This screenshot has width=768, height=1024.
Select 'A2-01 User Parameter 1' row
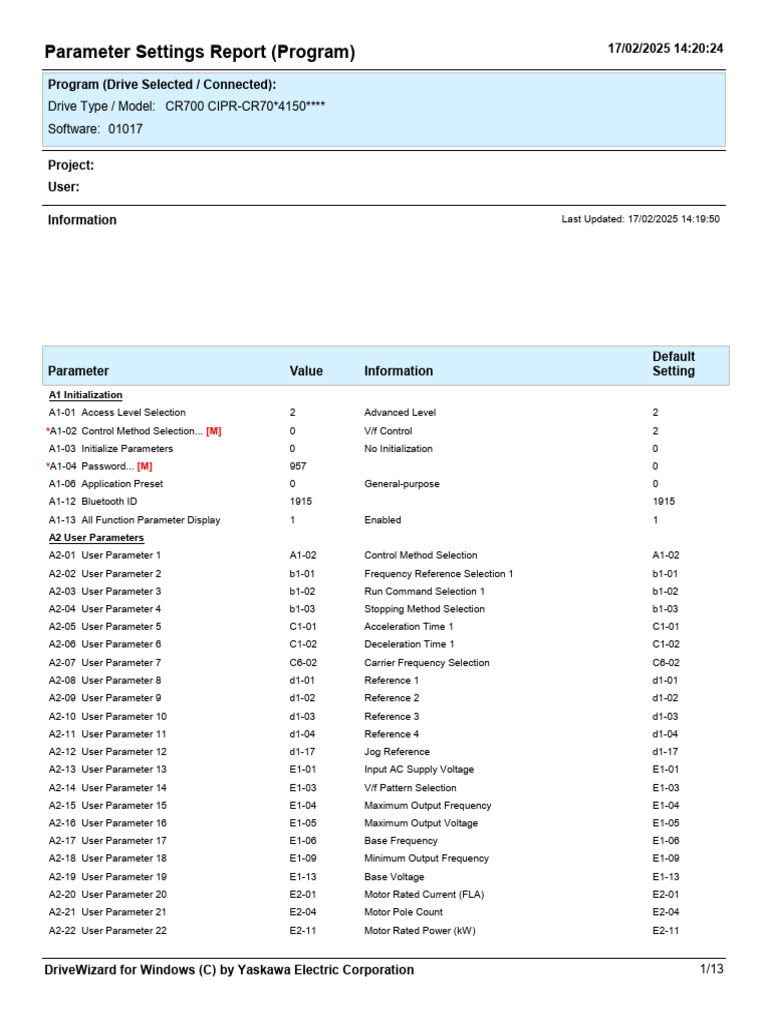point(385,555)
